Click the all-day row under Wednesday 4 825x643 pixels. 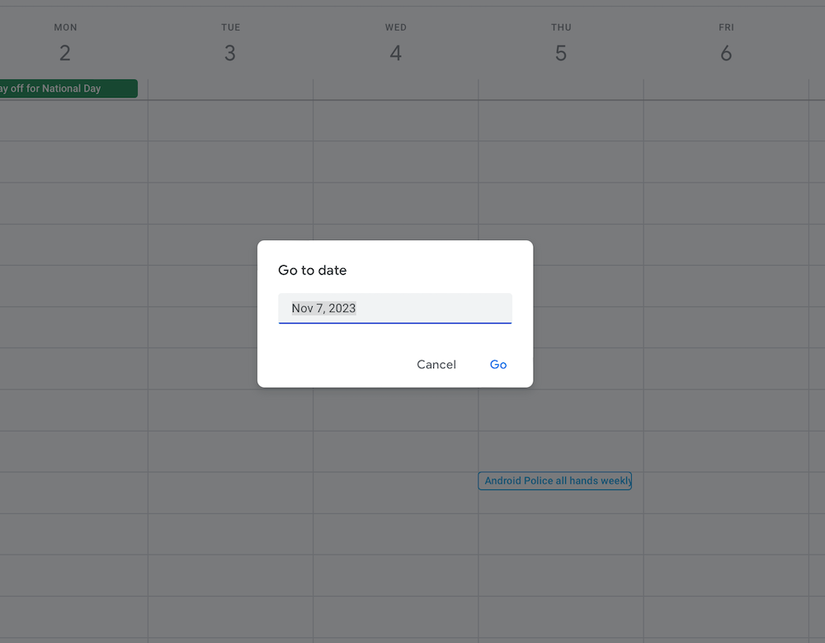395,89
